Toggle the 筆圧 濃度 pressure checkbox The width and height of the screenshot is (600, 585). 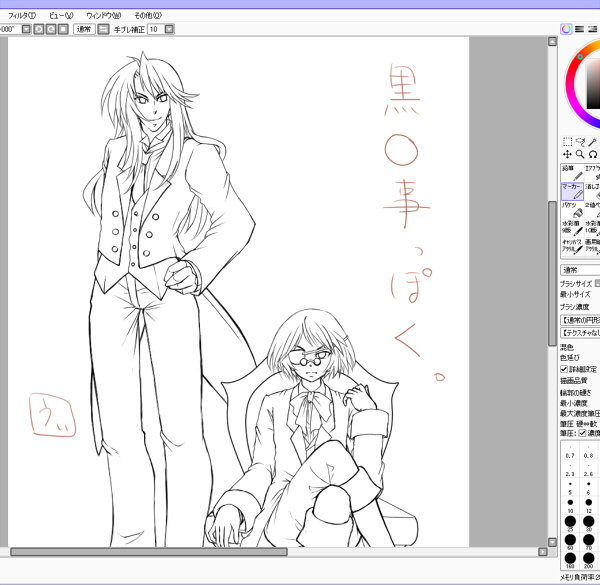[582, 433]
